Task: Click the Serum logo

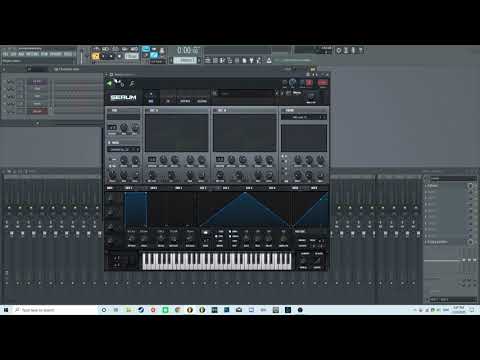Action: [x=123, y=97]
